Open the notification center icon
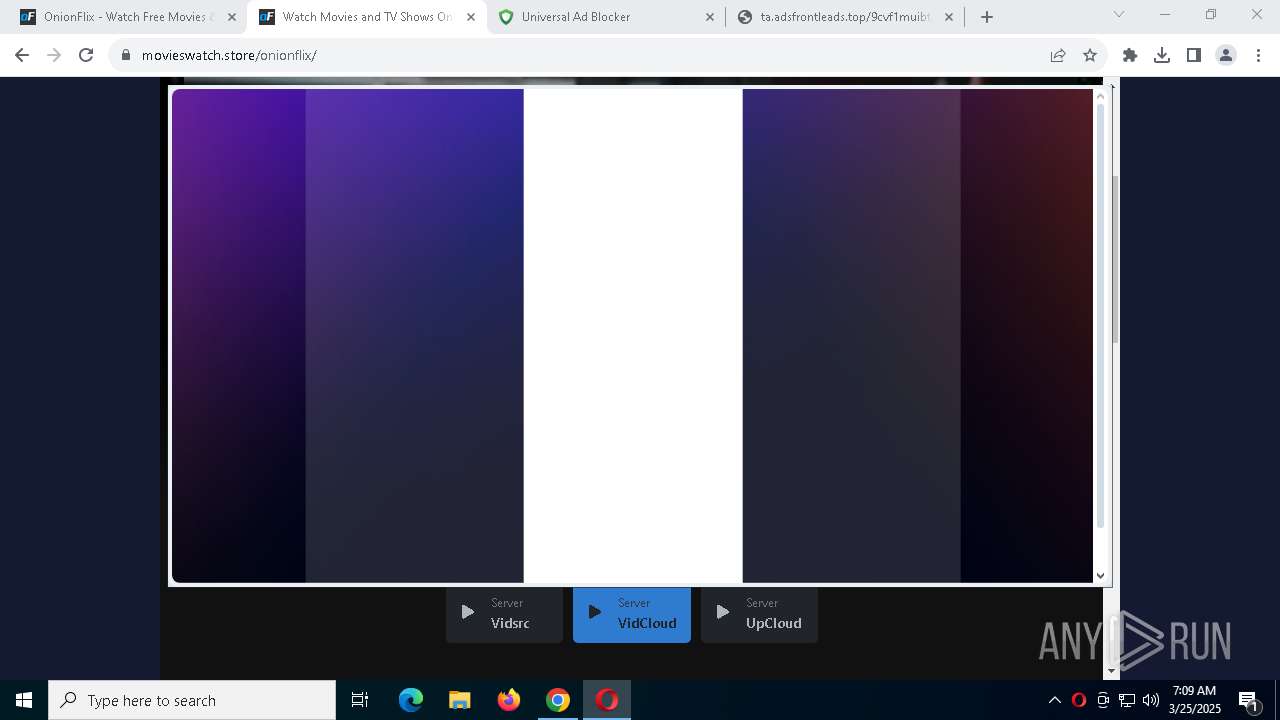Viewport: 1280px width, 720px height. 1248,700
